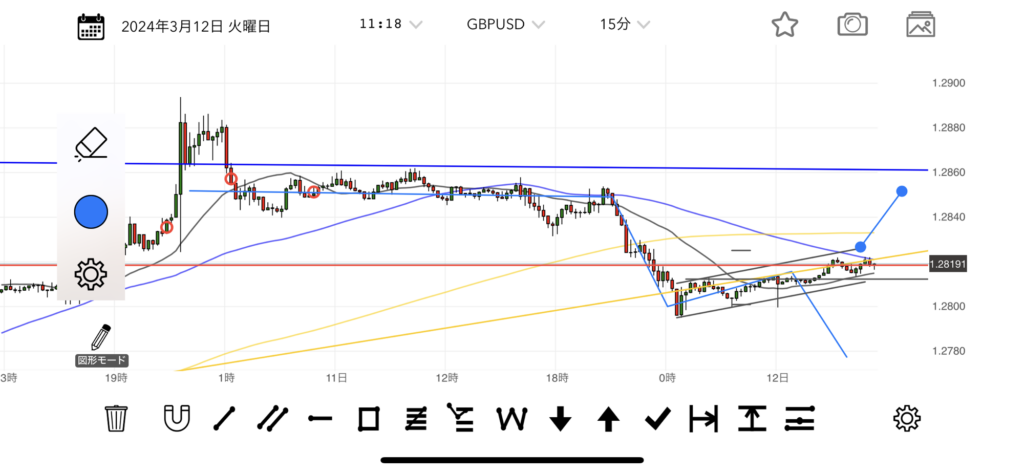Toggle the magnet snap mode
This screenshot has height=473, width=1024.
pos(176,419)
